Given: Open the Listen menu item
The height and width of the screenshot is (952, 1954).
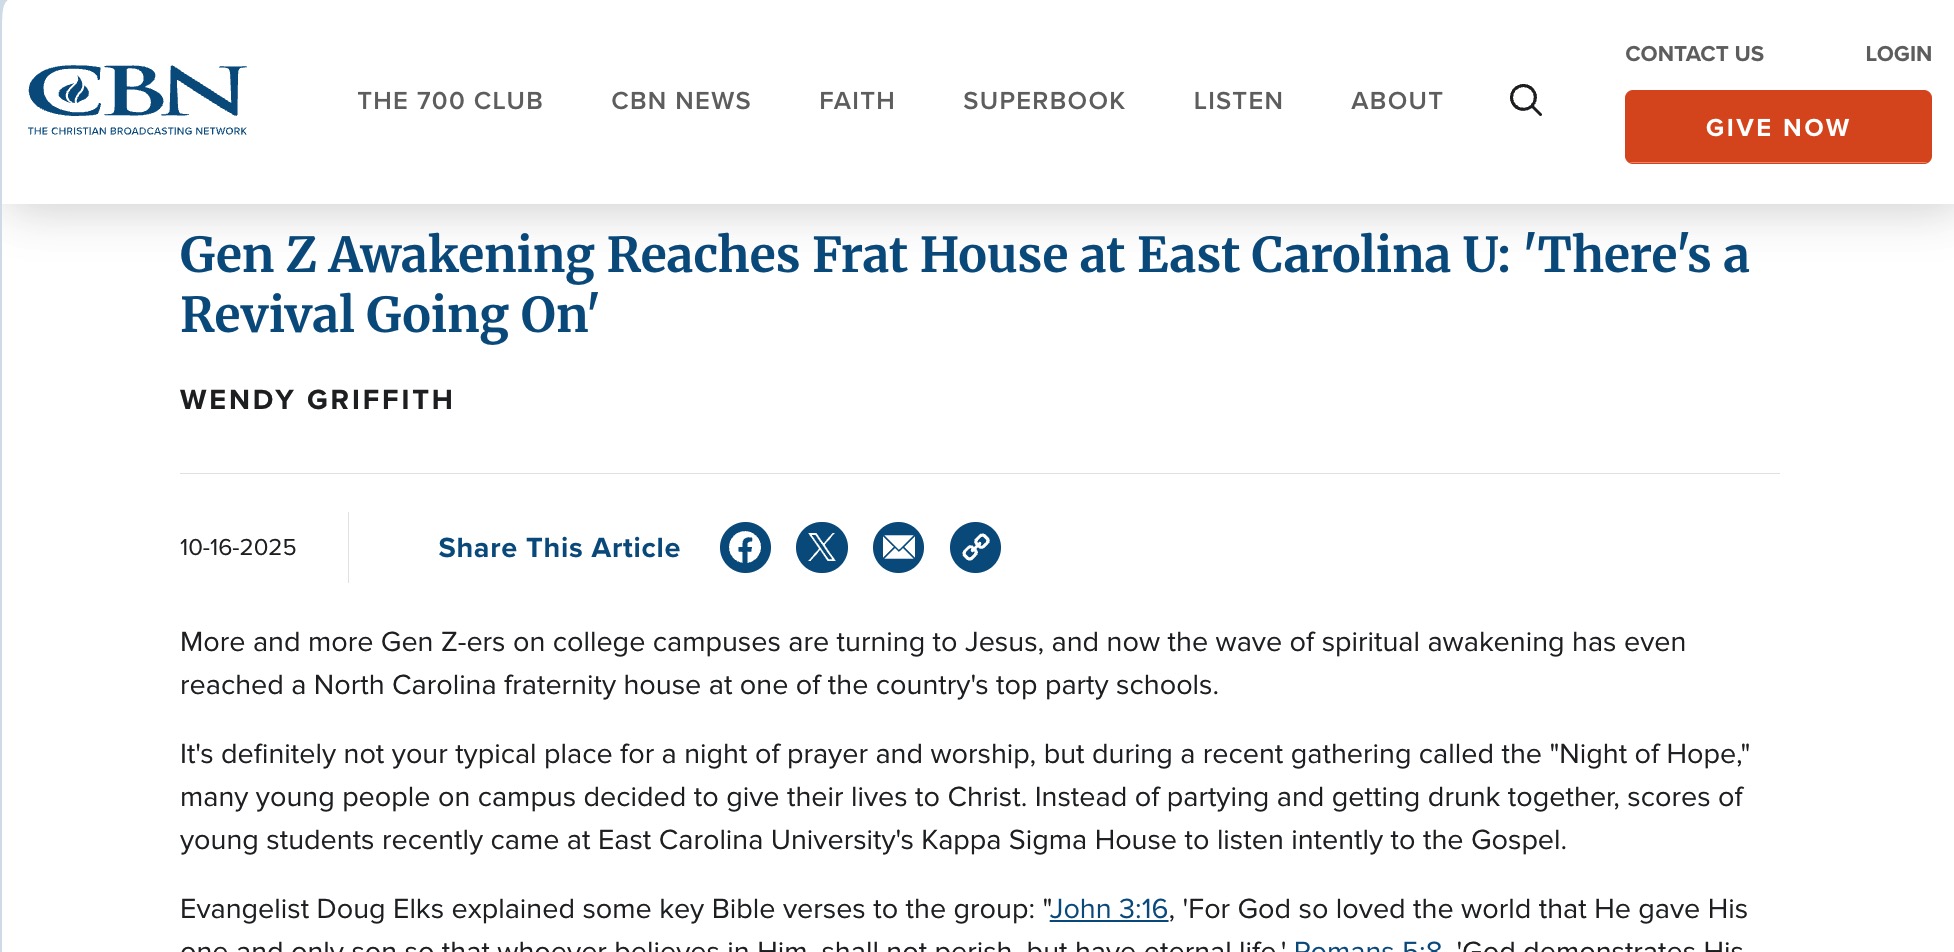Looking at the screenshot, I should pyautogui.click(x=1238, y=101).
